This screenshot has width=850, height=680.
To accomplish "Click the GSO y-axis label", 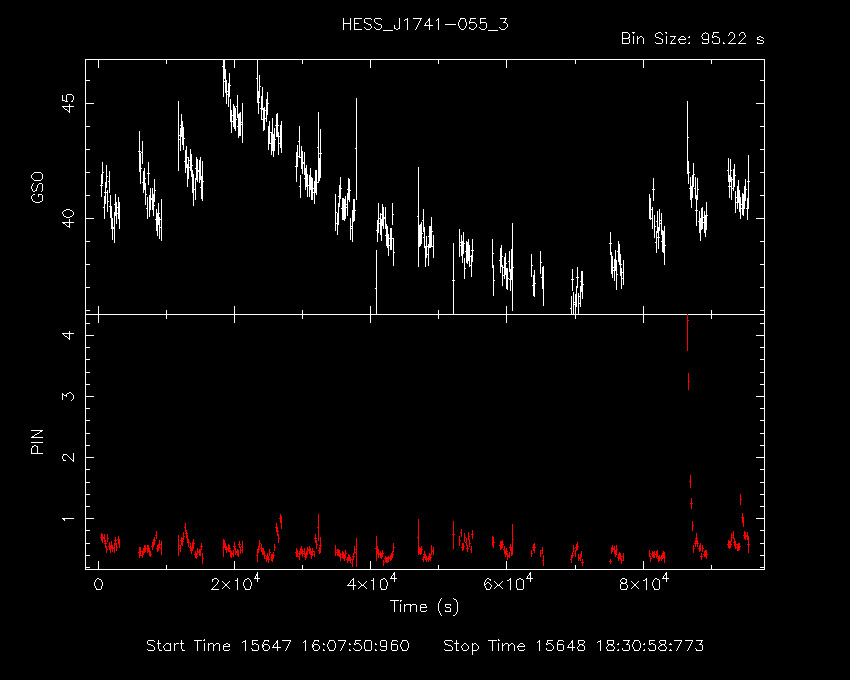I will pos(37,188).
